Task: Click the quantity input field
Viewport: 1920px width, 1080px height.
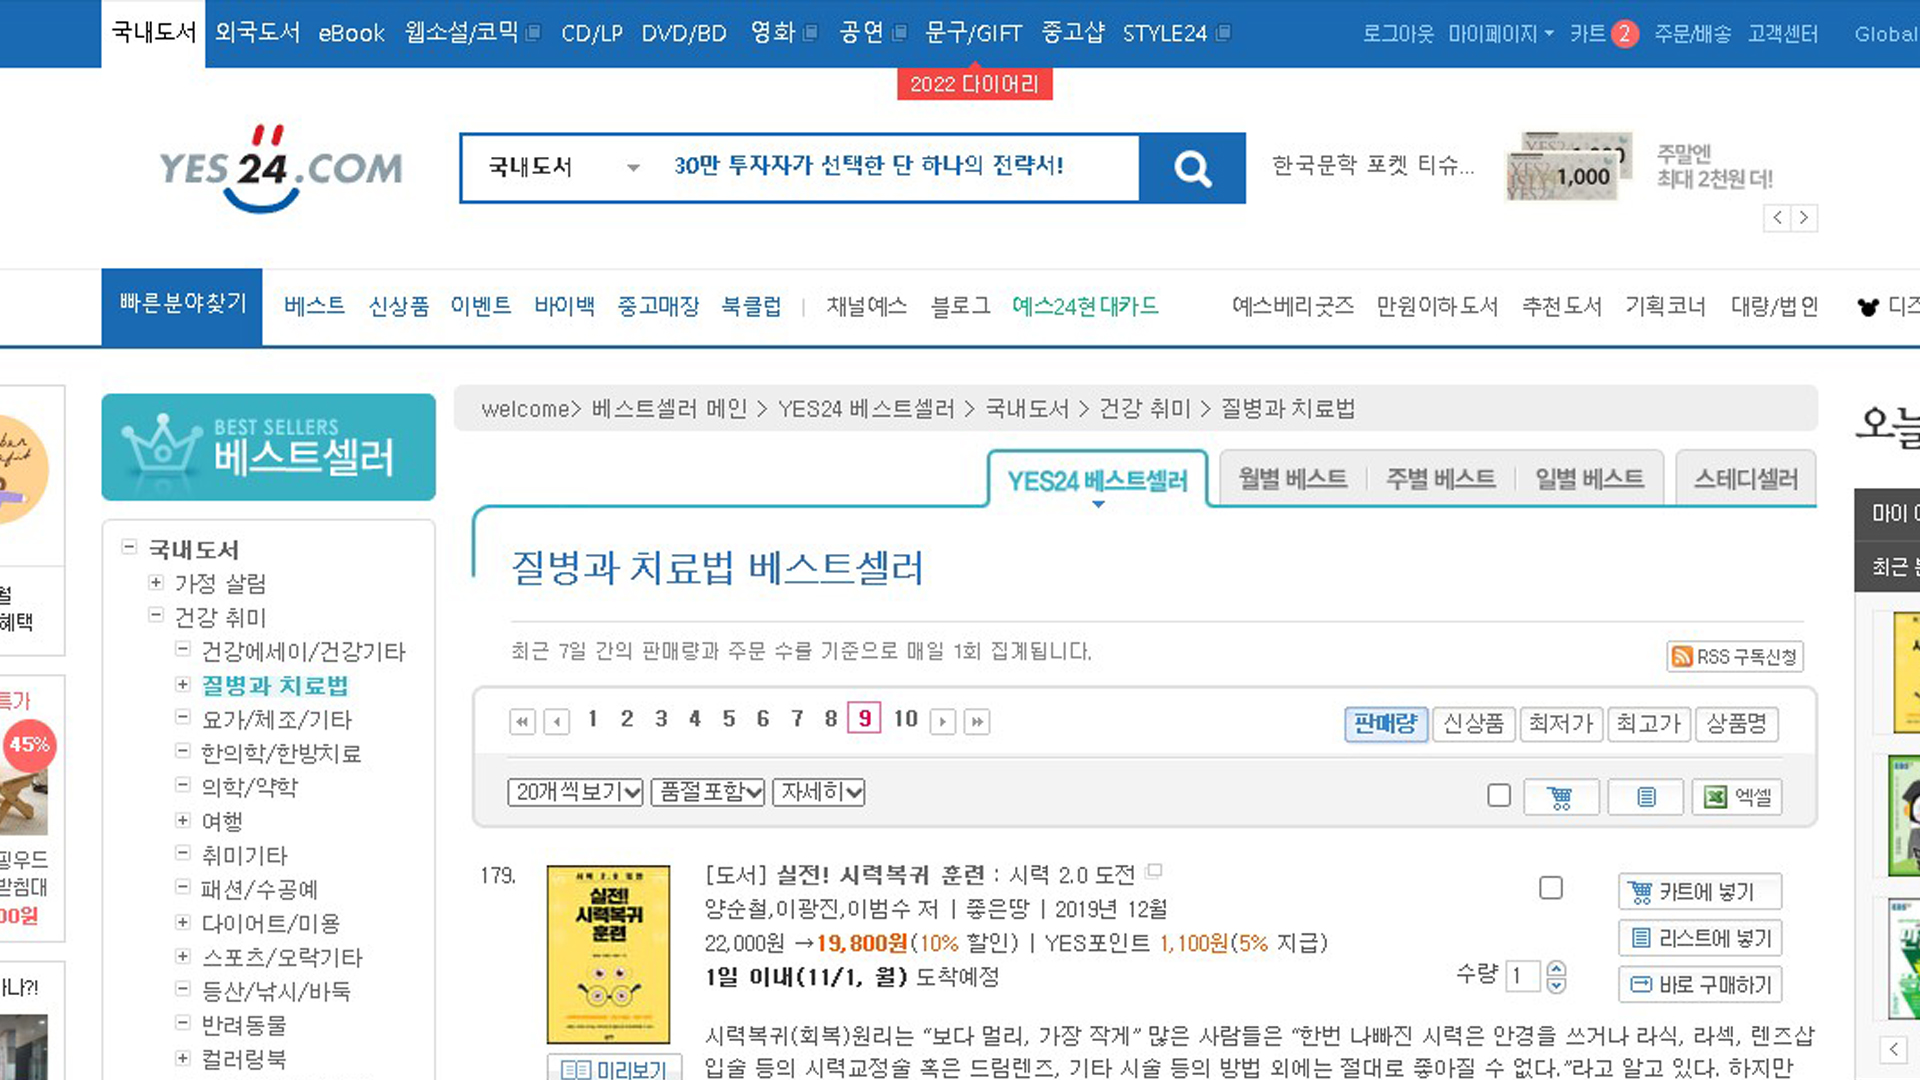Action: pyautogui.click(x=1522, y=976)
